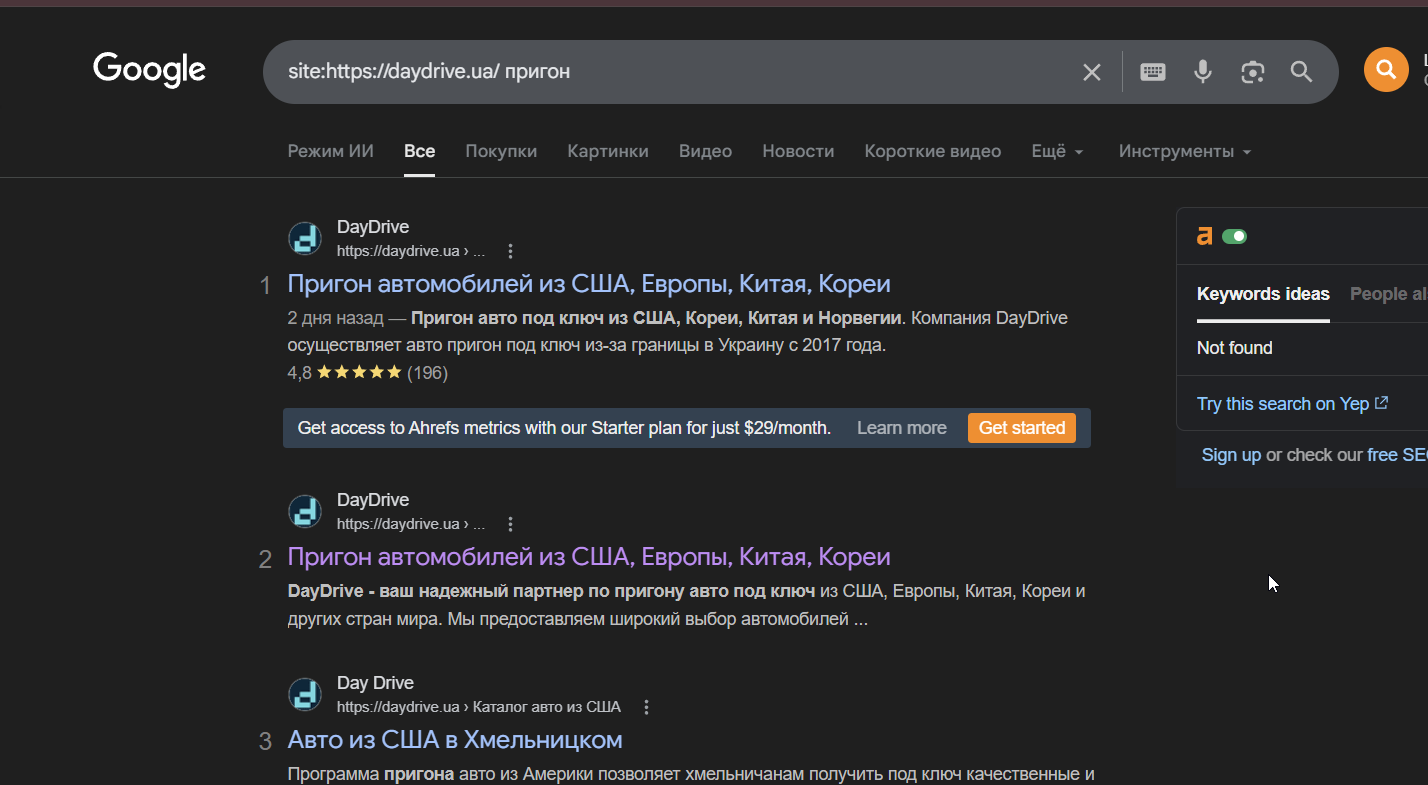
Task: Open Google Lens image search
Action: [1252, 72]
